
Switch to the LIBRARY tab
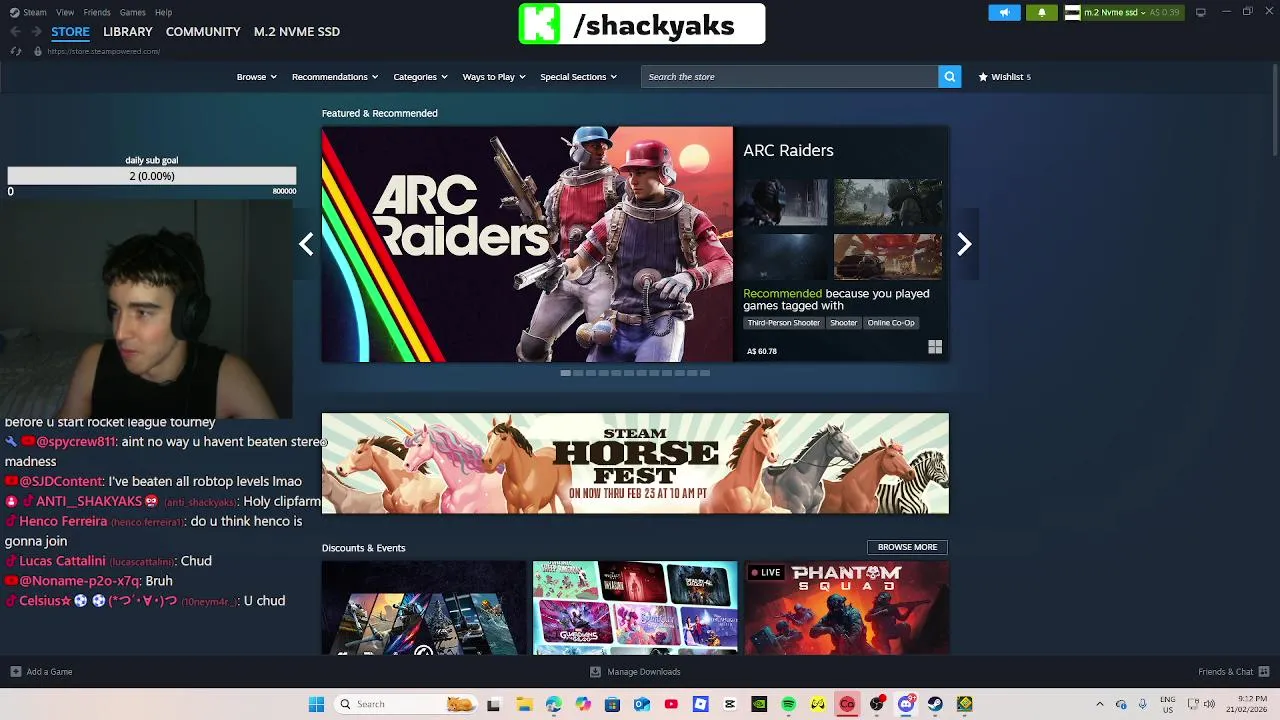pos(128,31)
